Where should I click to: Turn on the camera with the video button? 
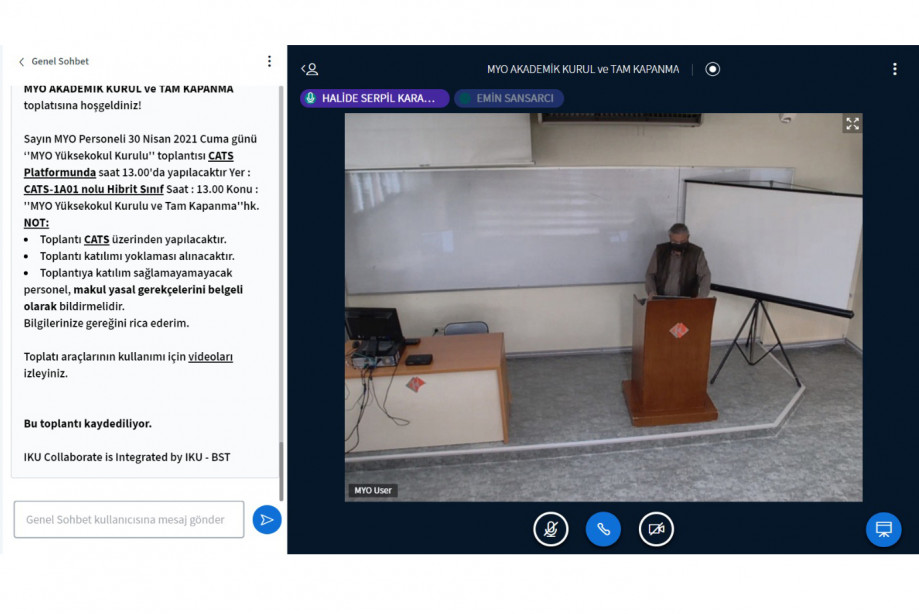click(x=656, y=529)
